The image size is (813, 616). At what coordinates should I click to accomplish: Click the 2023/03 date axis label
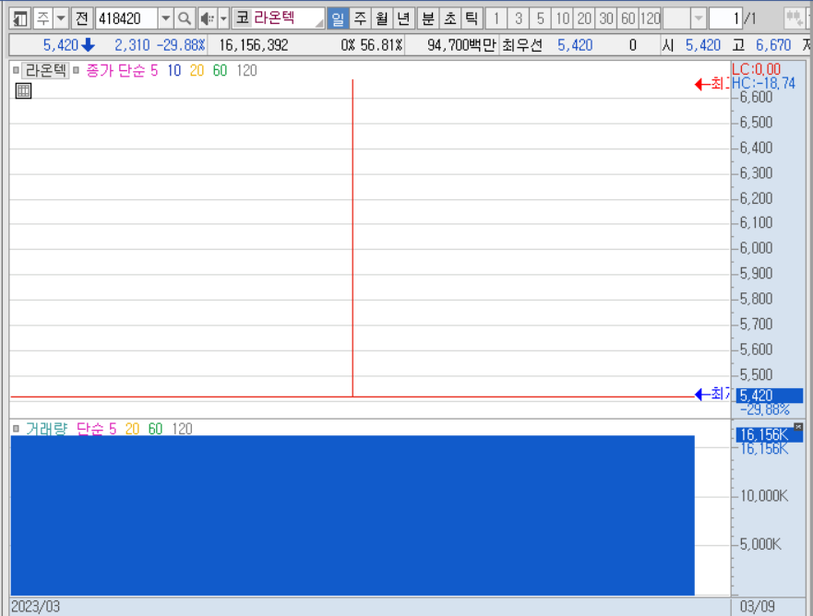(35, 606)
